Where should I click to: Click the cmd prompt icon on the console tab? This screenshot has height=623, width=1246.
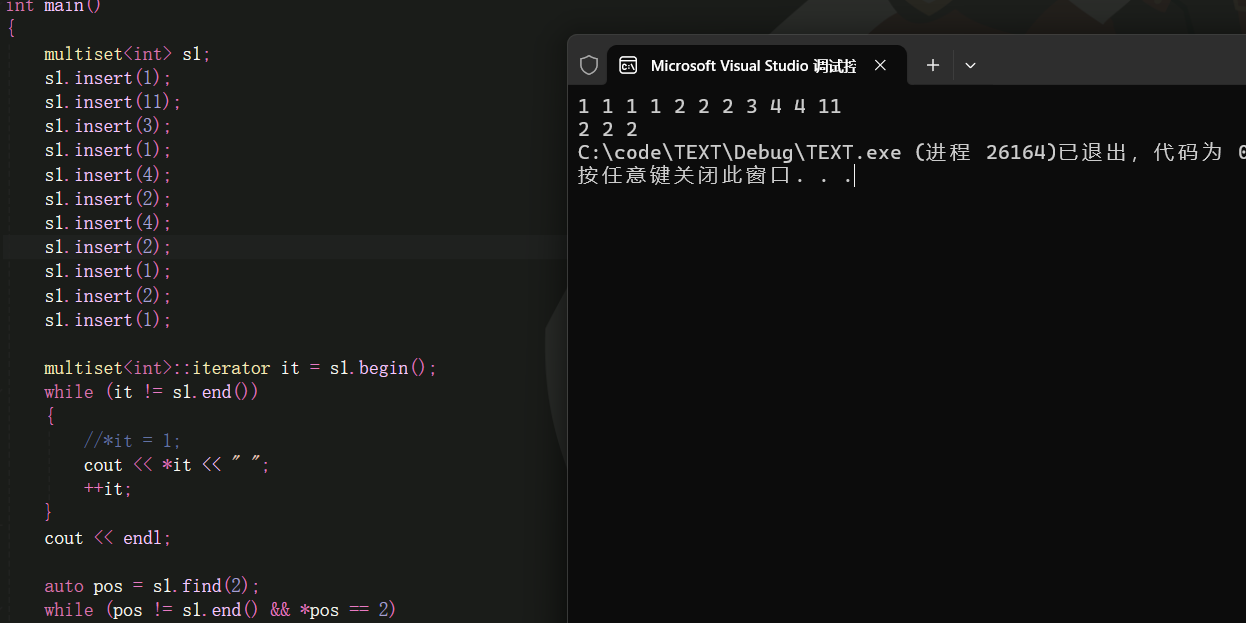point(628,64)
